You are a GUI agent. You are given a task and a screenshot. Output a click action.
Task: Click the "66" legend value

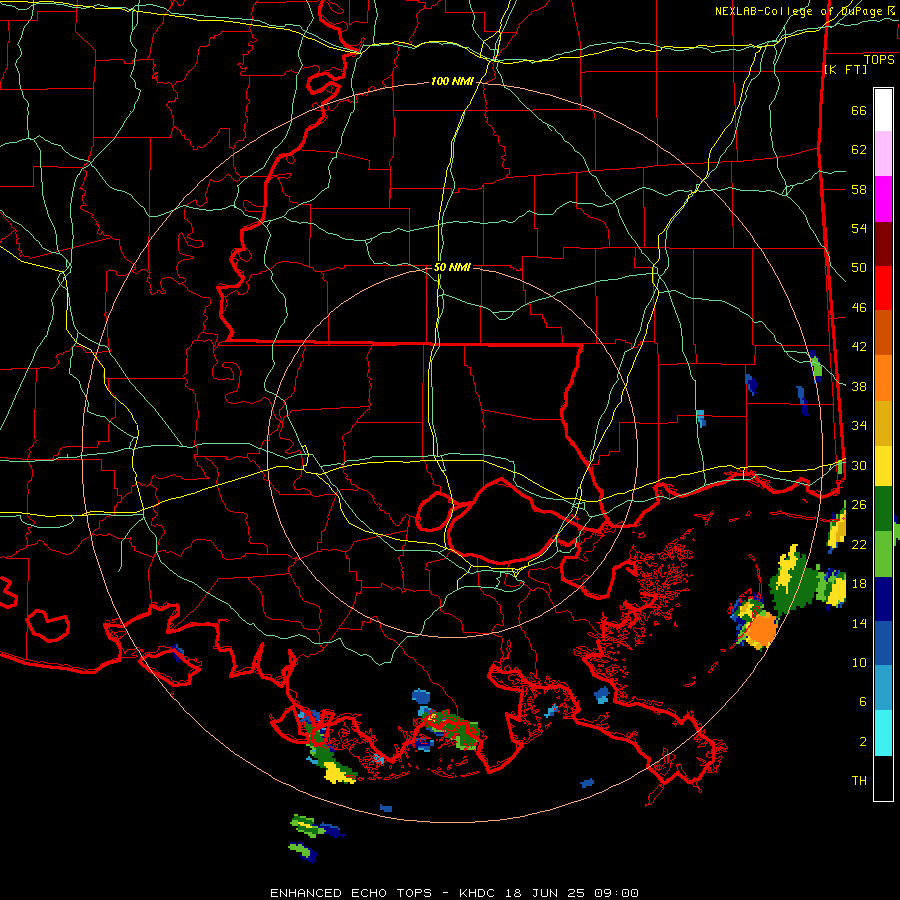point(859,110)
